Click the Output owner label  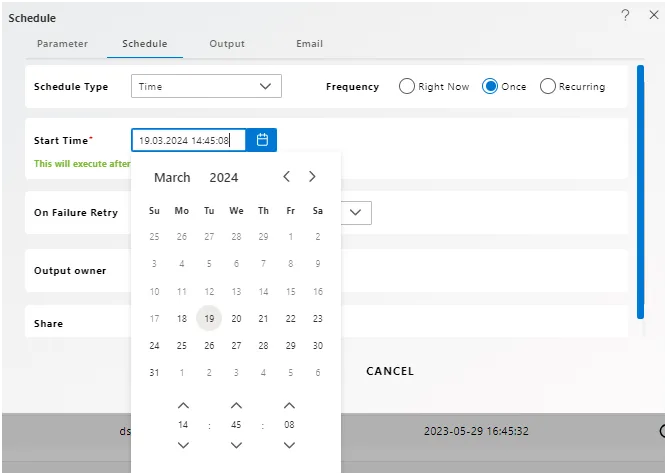click(70, 271)
